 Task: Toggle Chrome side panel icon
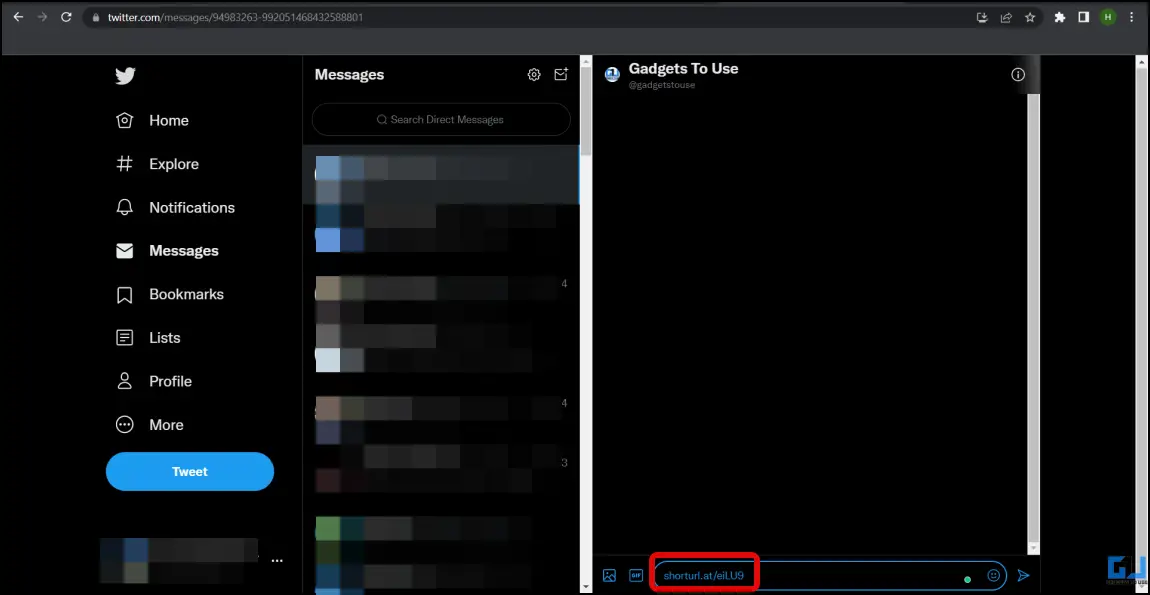tap(1083, 17)
